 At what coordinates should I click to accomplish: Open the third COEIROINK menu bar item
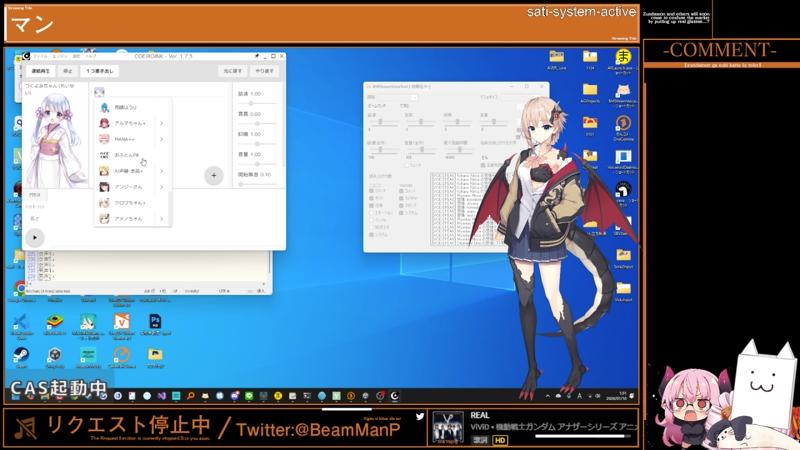76,56
